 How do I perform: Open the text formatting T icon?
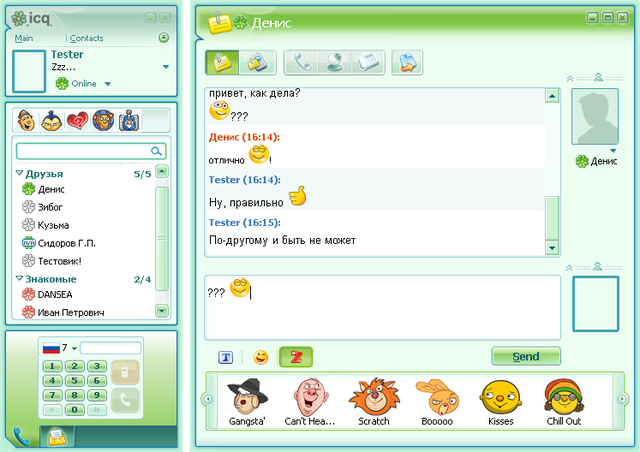coord(226,358)
